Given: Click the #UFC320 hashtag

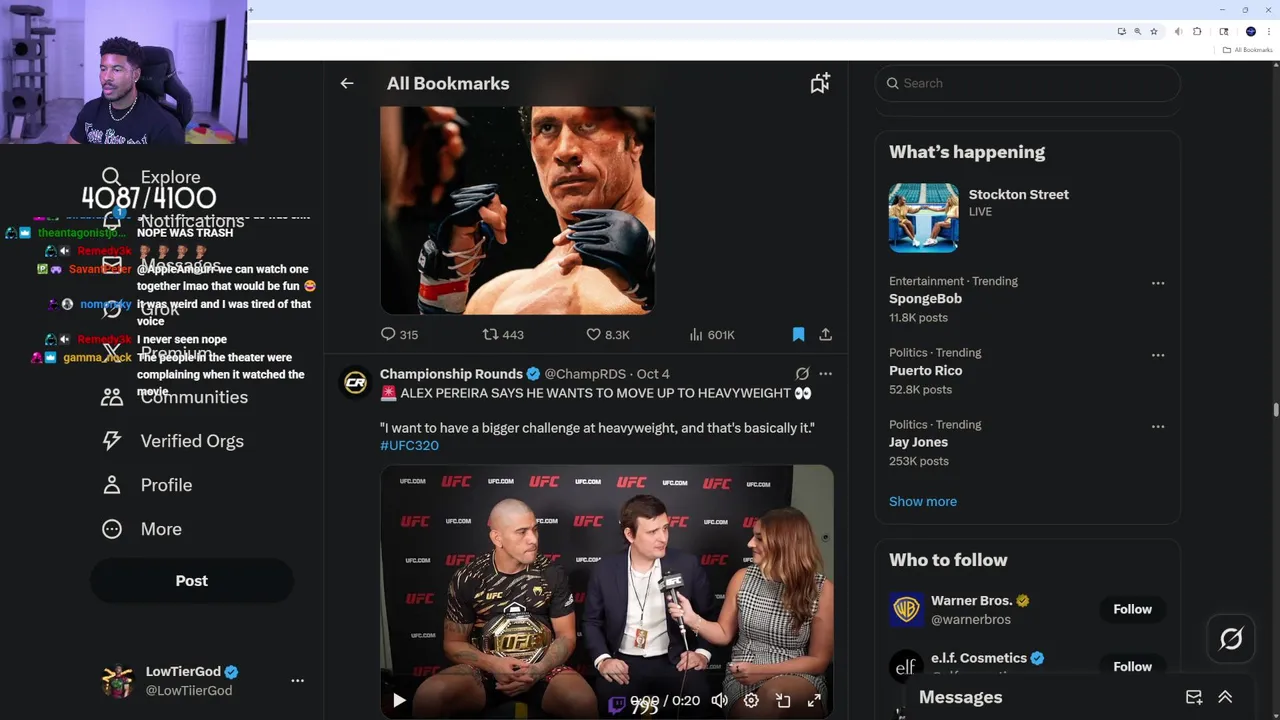Looking at the screenshot, I should point(409,446).
